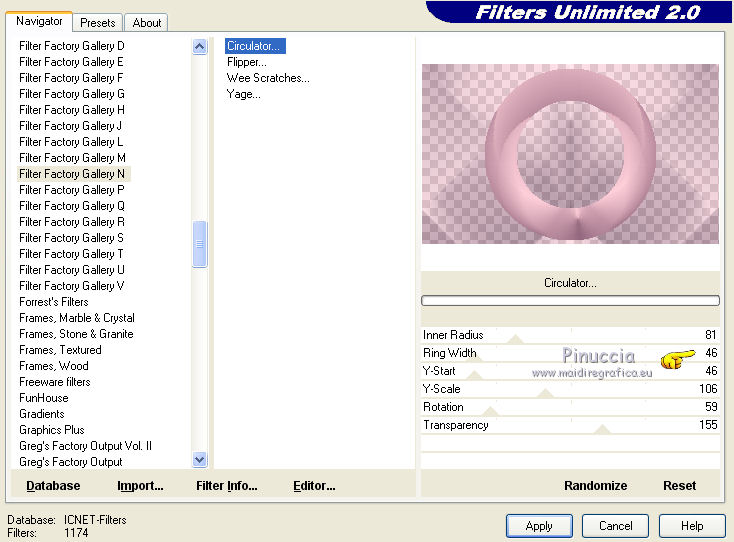Select Gradients category

point(42,414)
